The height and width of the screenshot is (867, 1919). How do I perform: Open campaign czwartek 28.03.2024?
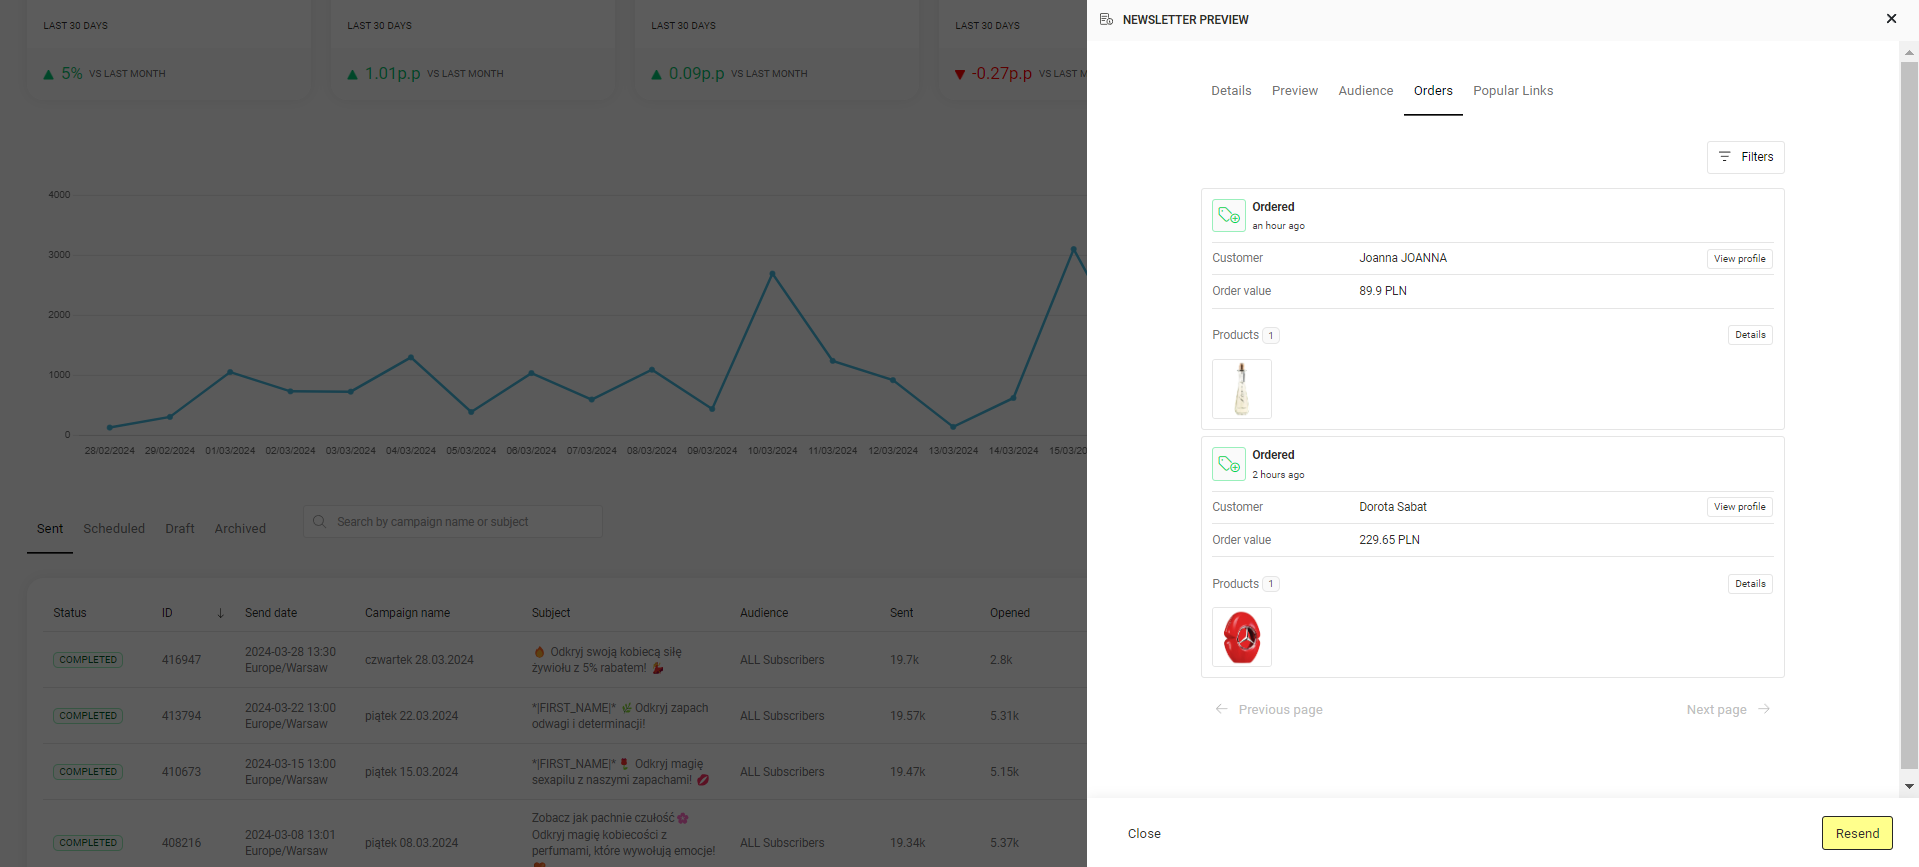point(419,660)
